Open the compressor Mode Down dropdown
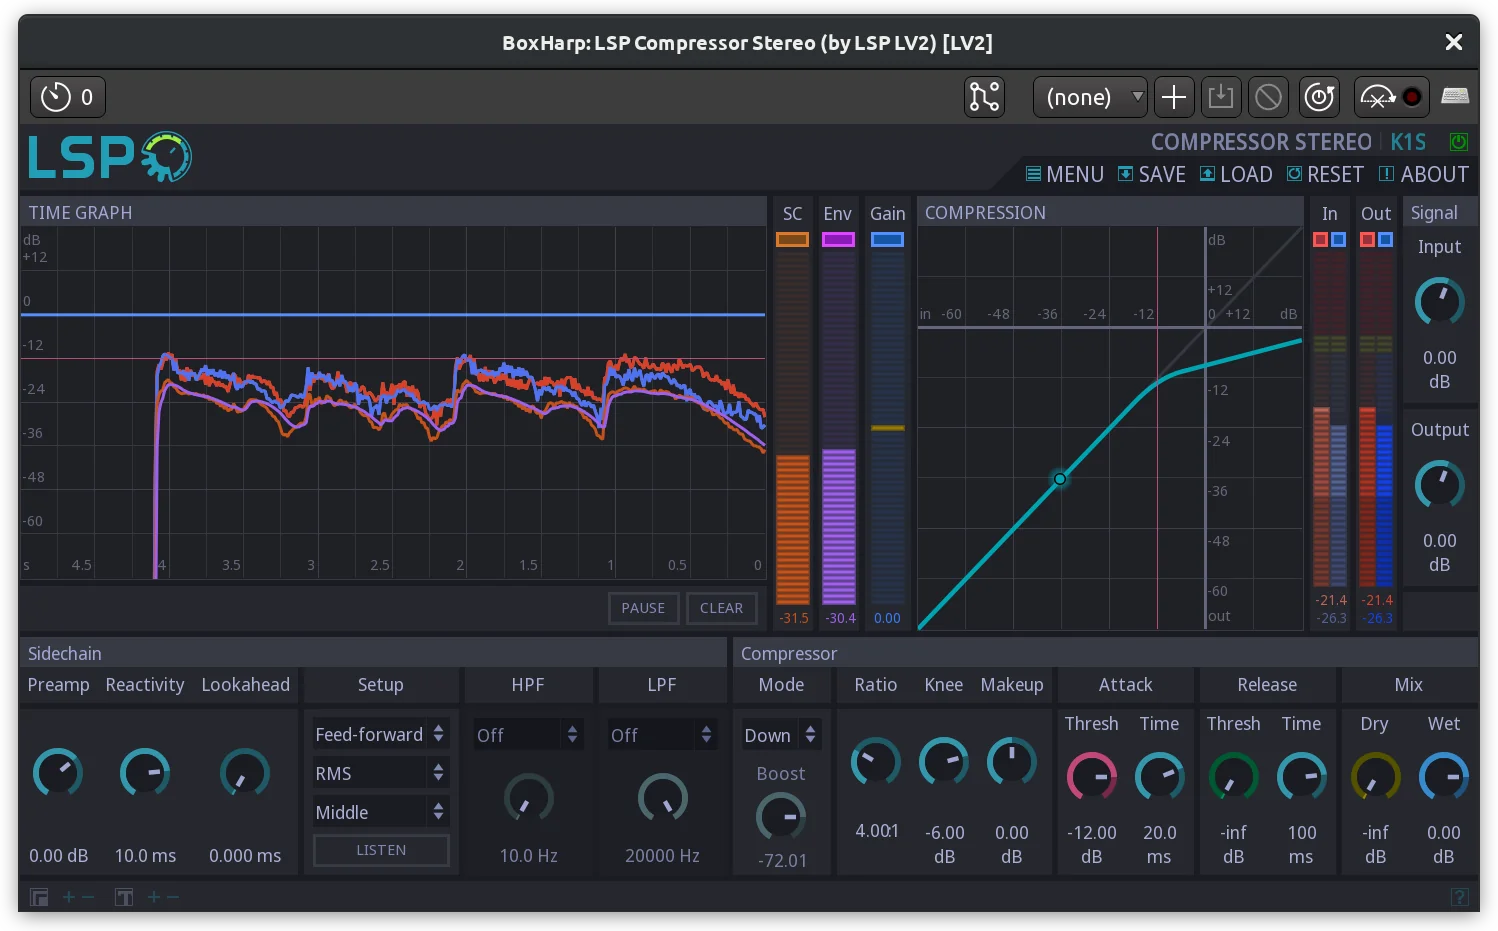This screenshot has width=1498, height=931. [x=781, y=735]
